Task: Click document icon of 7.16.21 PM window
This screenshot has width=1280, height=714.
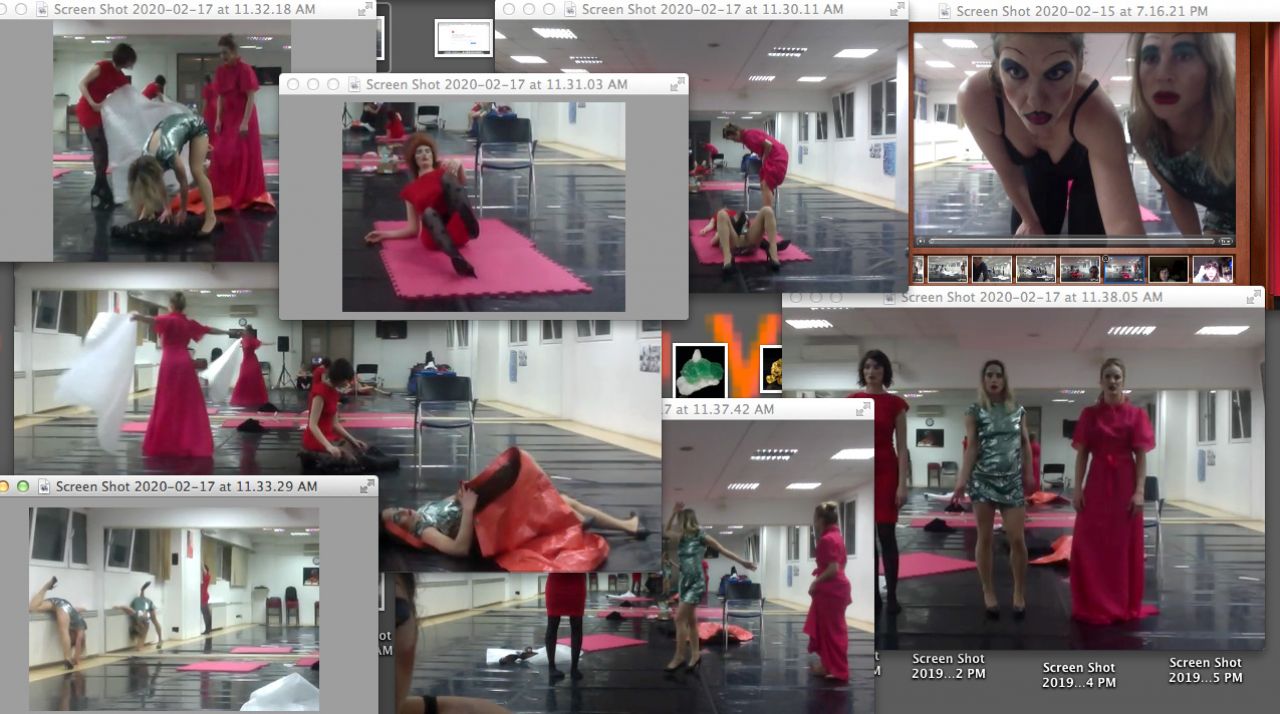Action: (945, 12)
